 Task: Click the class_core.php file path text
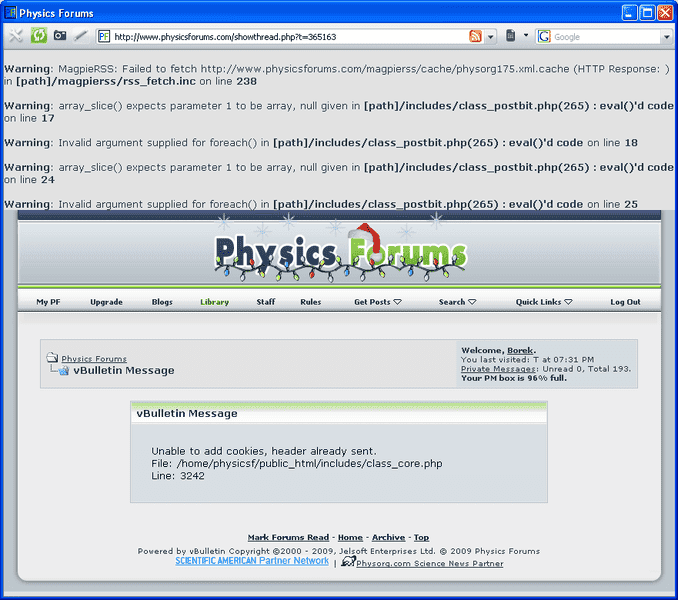pos(310,463)
